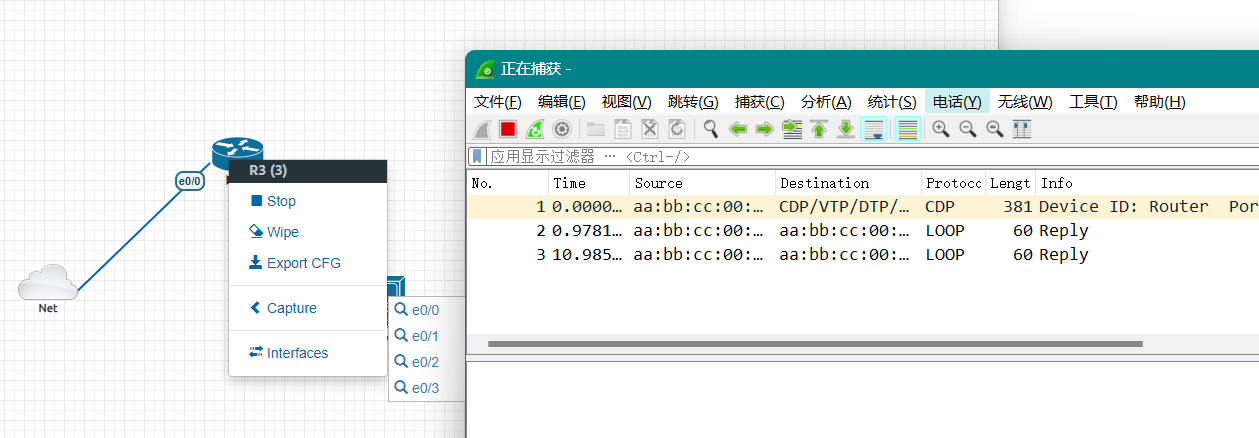Click the display filter input field
The width and height of the screenshot is (1259, 438).
tap(870, 156)
